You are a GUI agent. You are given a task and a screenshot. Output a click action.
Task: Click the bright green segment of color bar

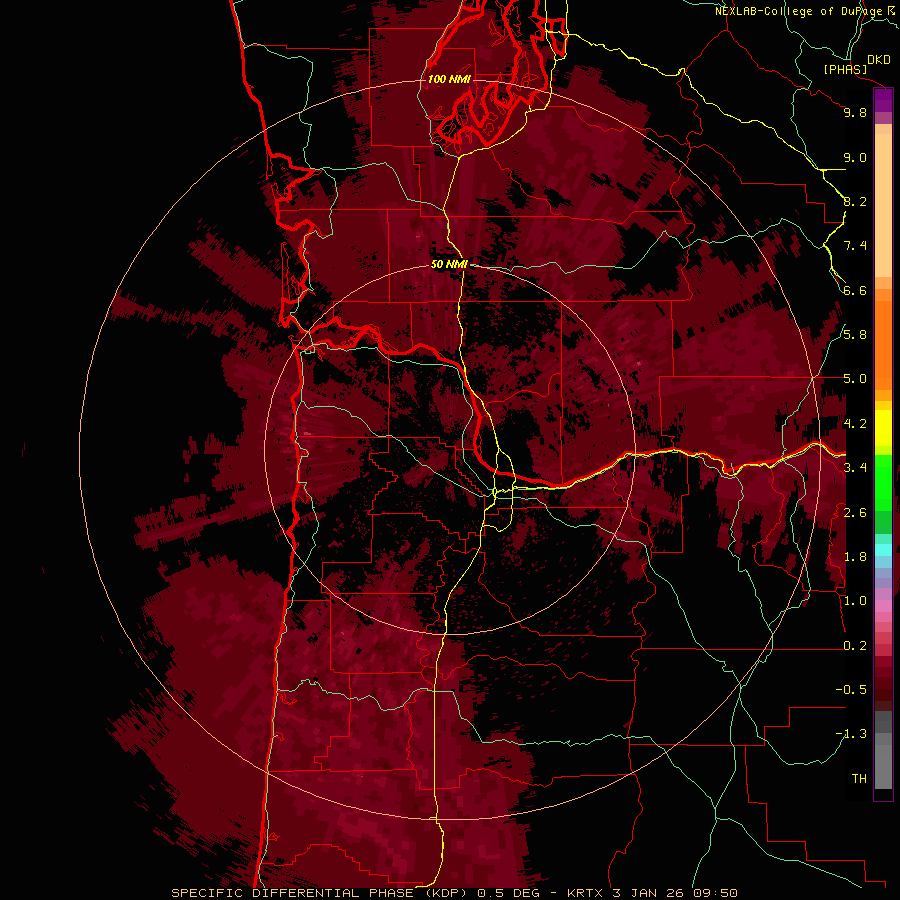click(883, 481)
